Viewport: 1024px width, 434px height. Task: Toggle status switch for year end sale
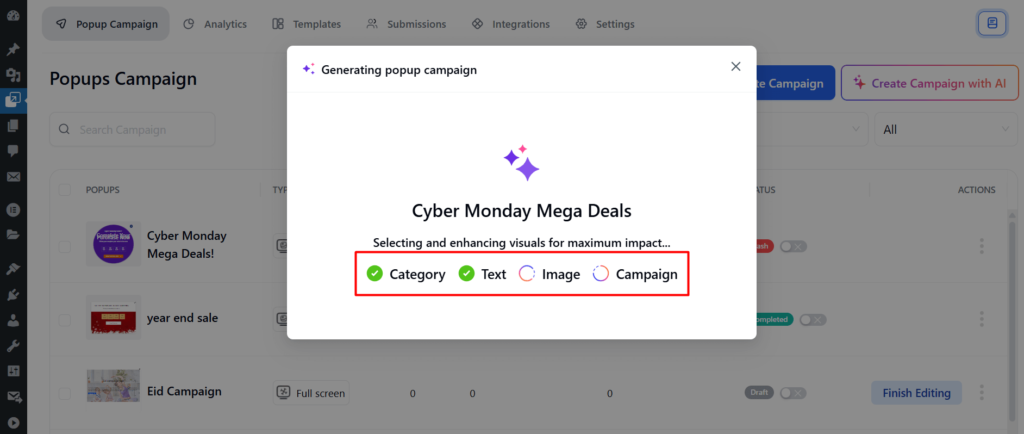pyautogui.click(x=812, y=320)
